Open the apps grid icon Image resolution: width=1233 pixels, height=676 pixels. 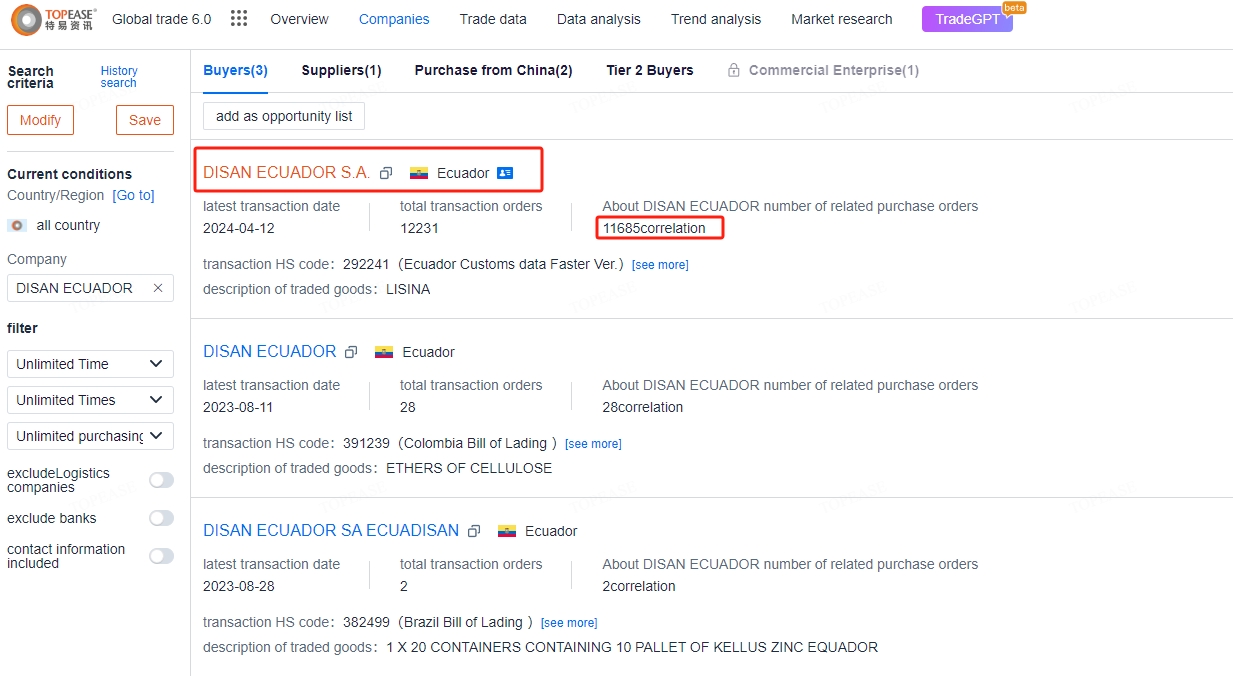(239, 19)
